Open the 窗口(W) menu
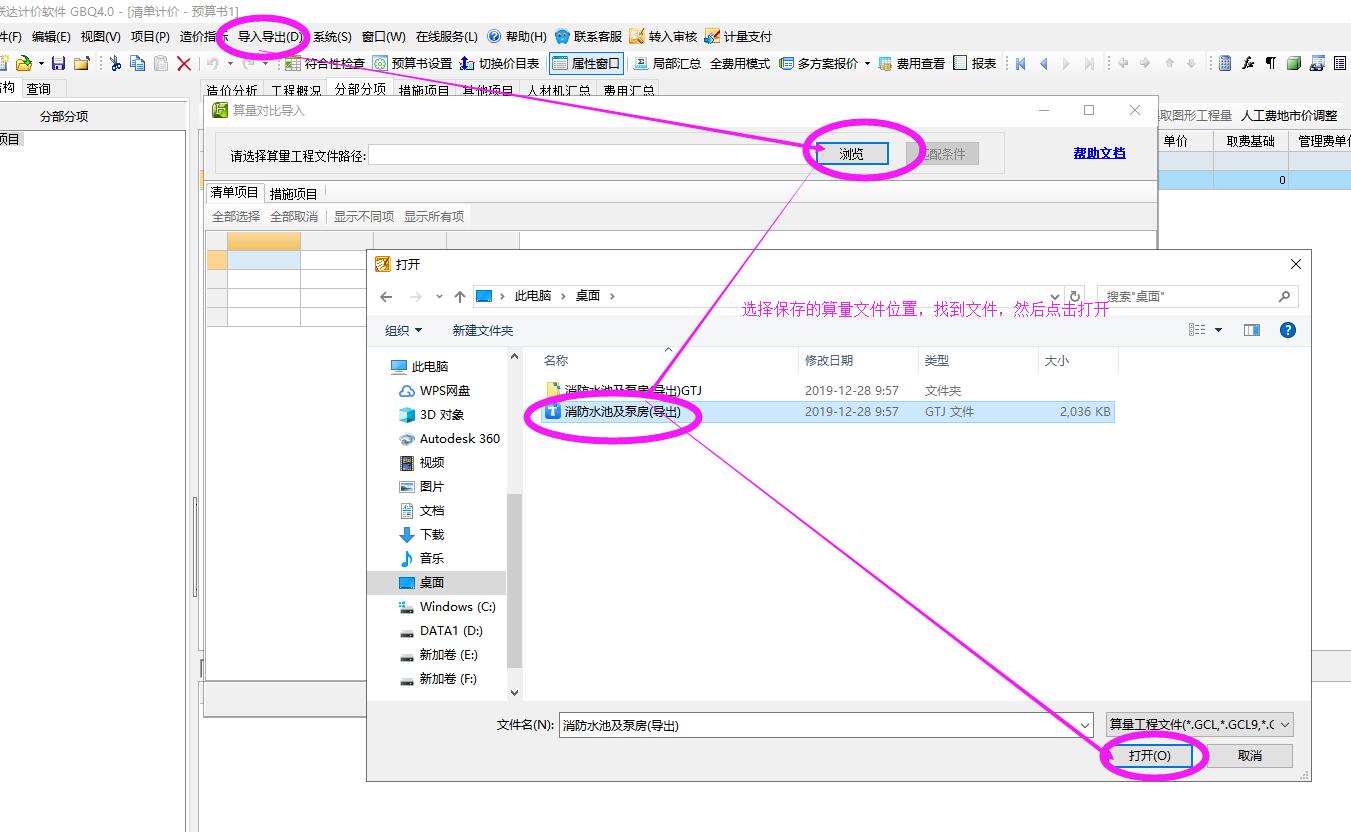1351x832 pixels. (384, 36)
